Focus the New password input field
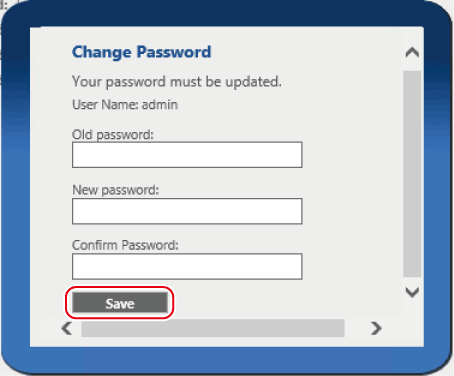The width and height of the screenshot is (454, 376). (187, 211)
